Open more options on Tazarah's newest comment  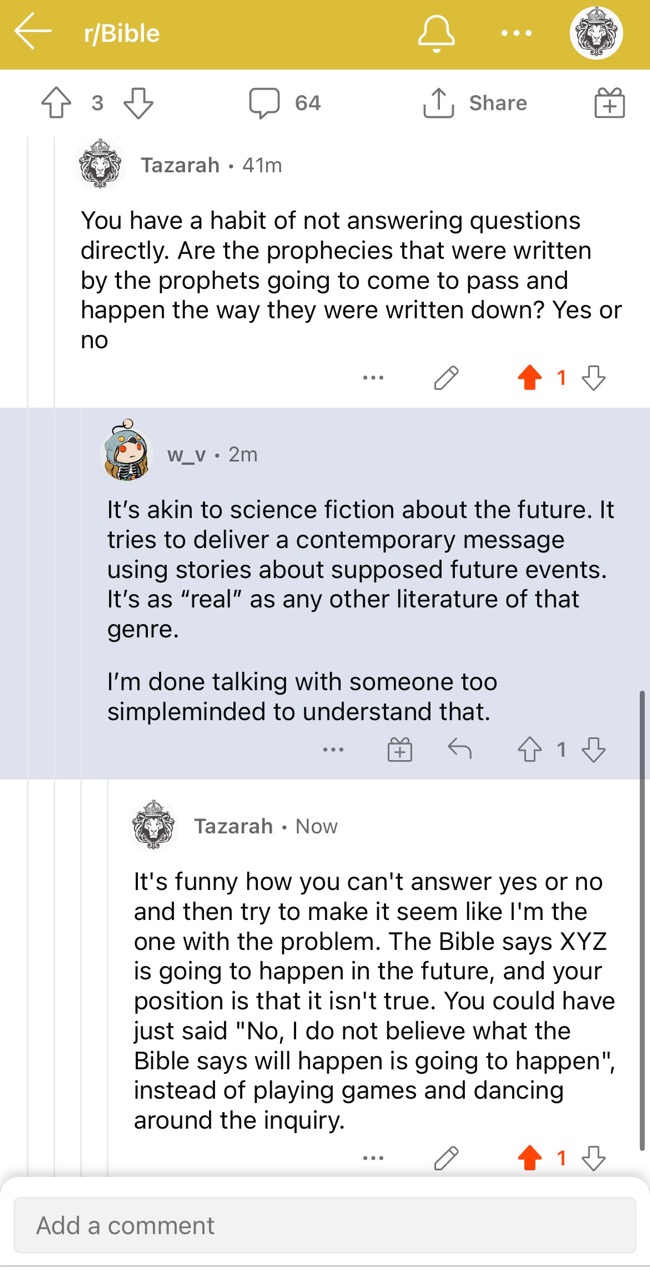(373, 1158)
